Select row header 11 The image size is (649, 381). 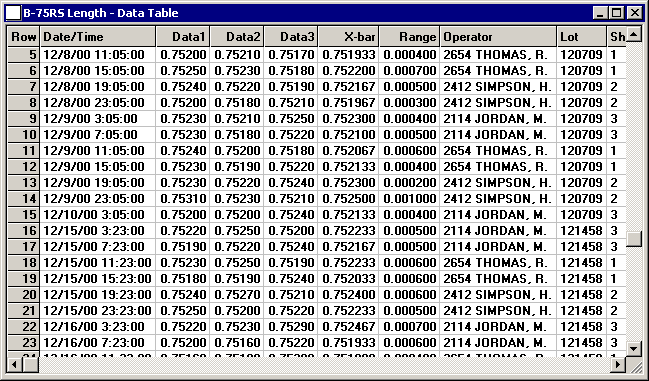(24, 151)
